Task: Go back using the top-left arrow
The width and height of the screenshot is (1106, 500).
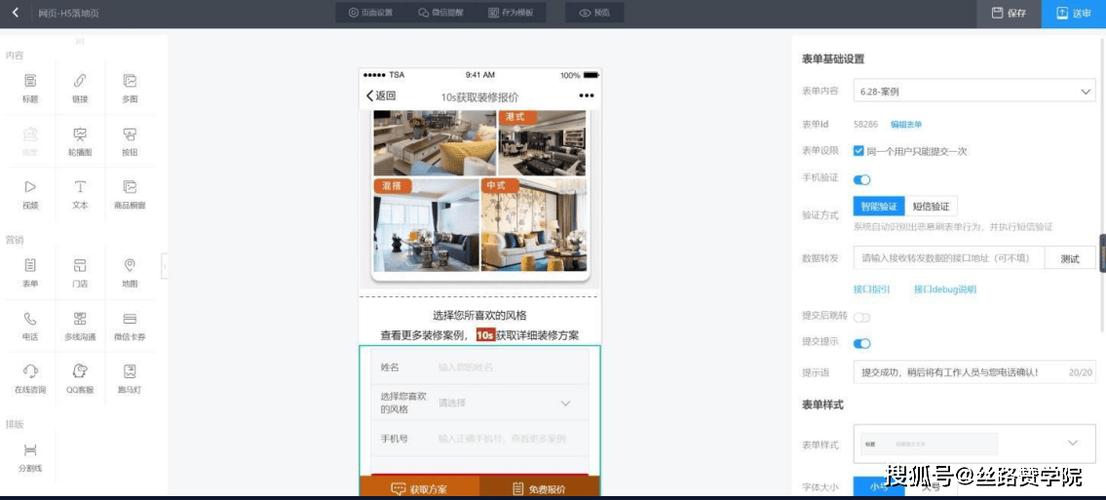Action: pyautogui.click(x=16, y=13)
